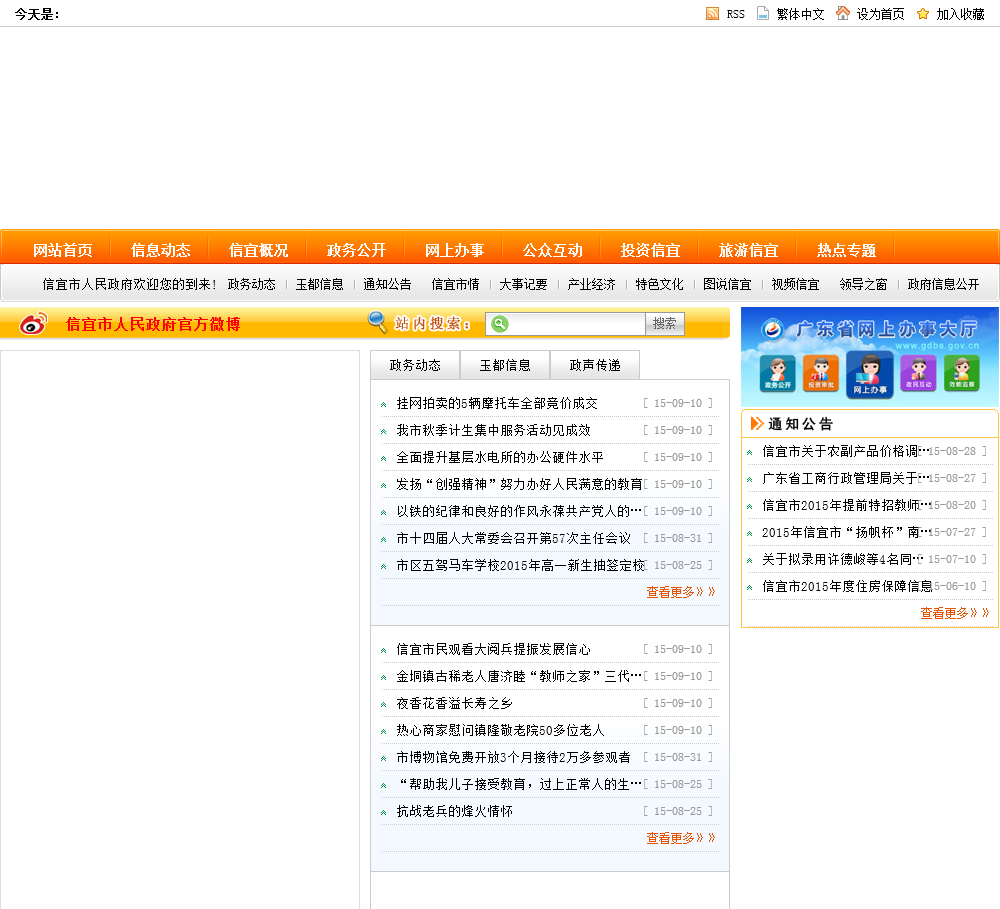
Task: Click the 广东省网上办事大厅 round logo
Action: coord(772,329)
